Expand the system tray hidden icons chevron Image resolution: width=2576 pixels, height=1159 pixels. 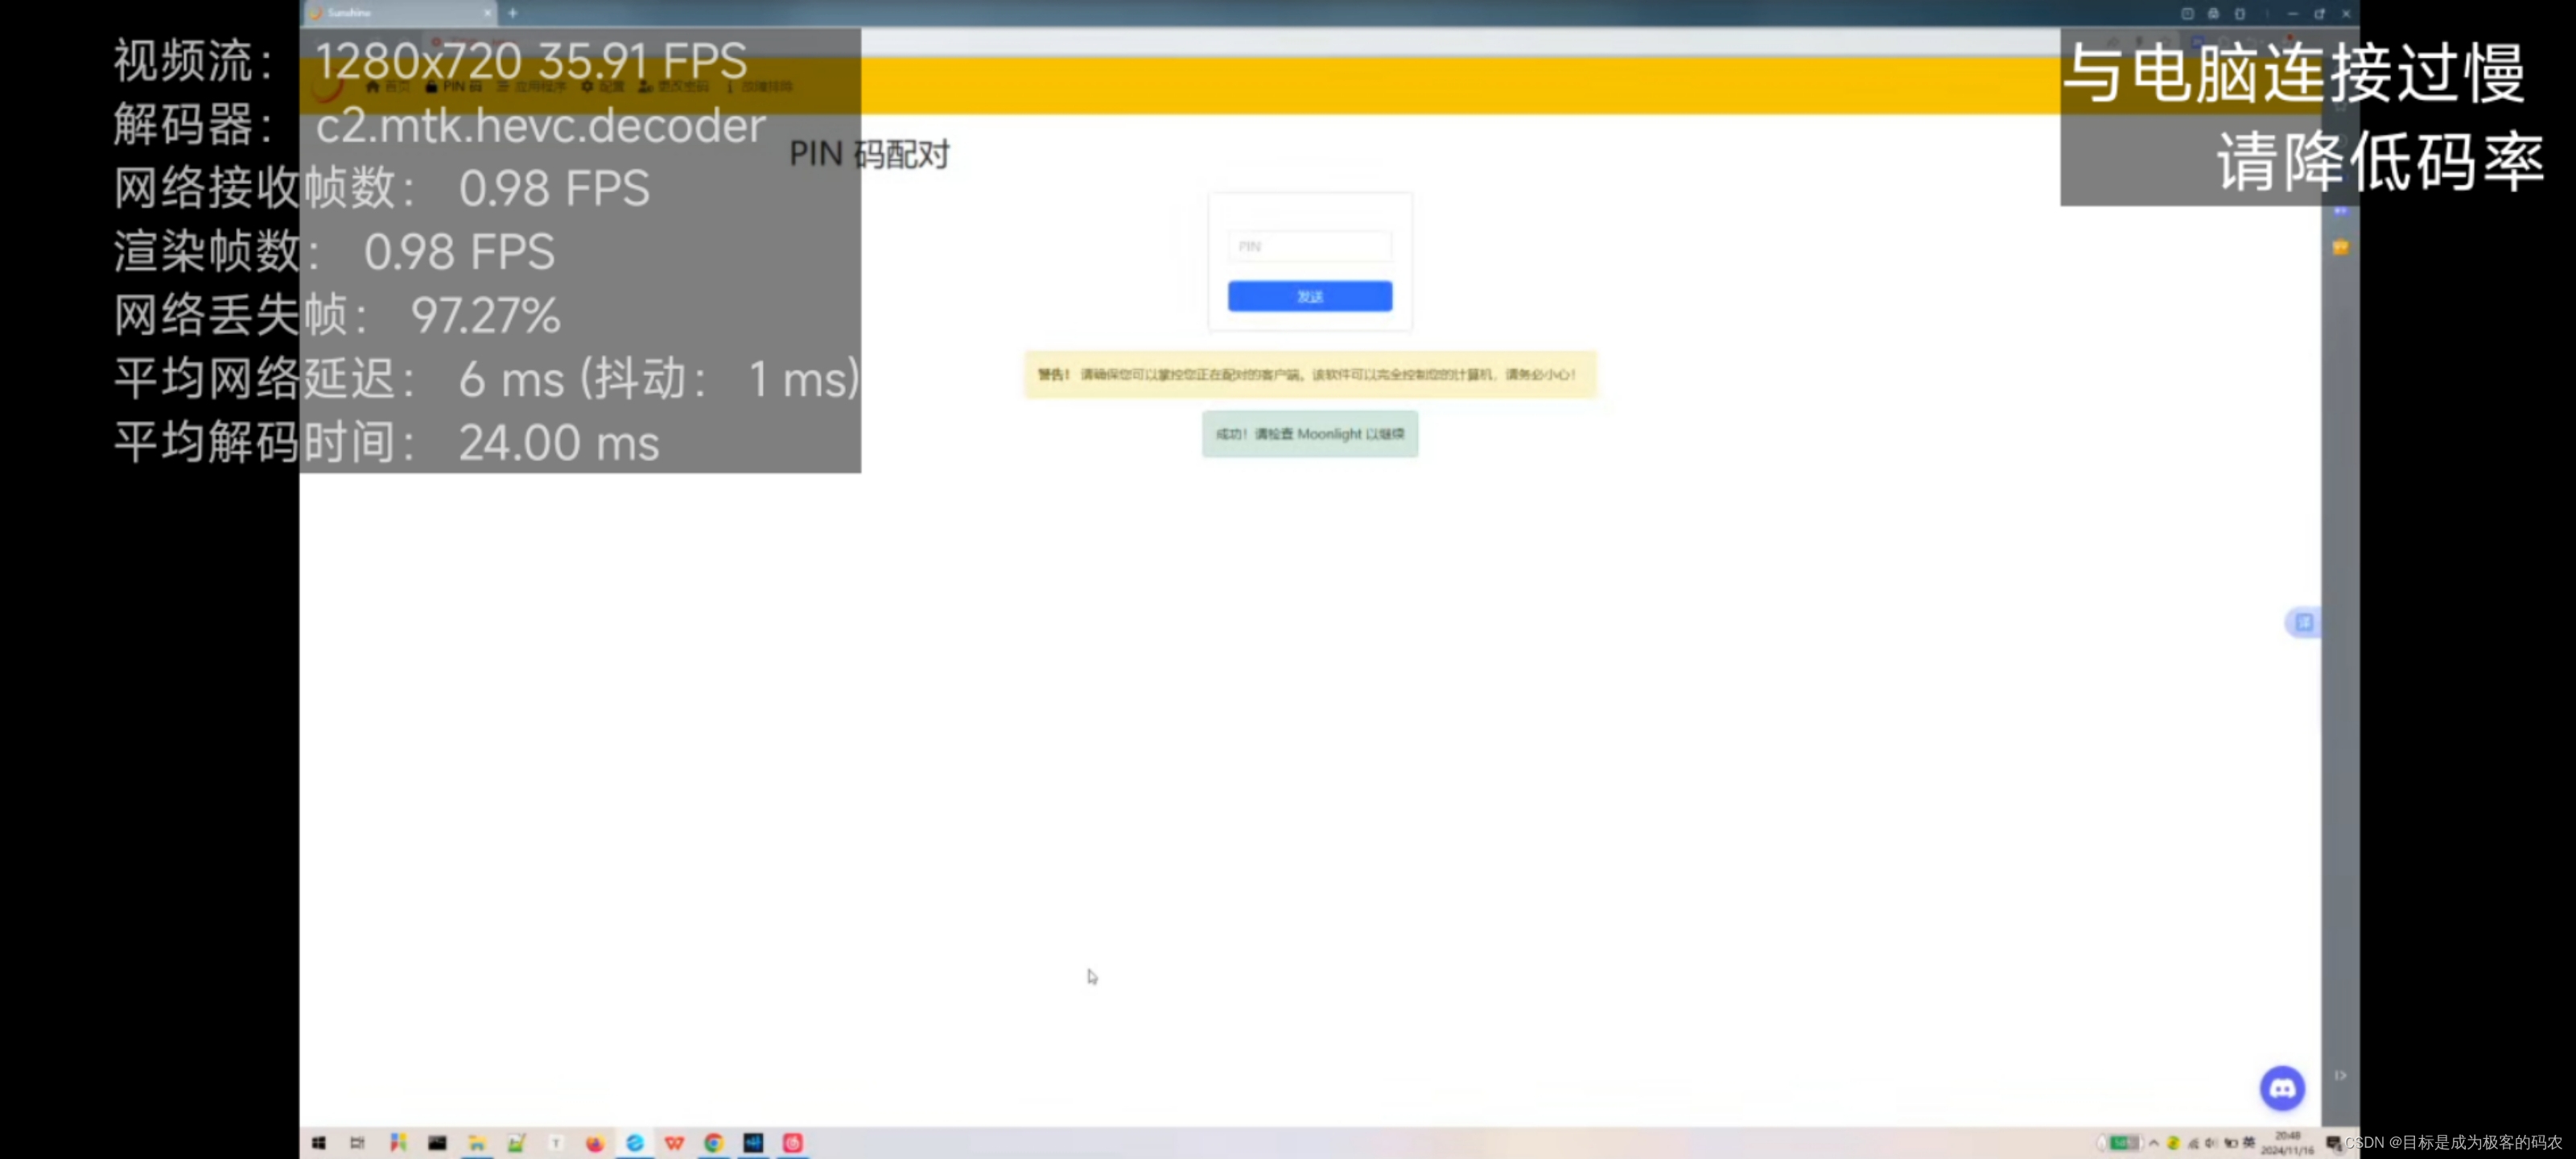coord(2154,1143)
